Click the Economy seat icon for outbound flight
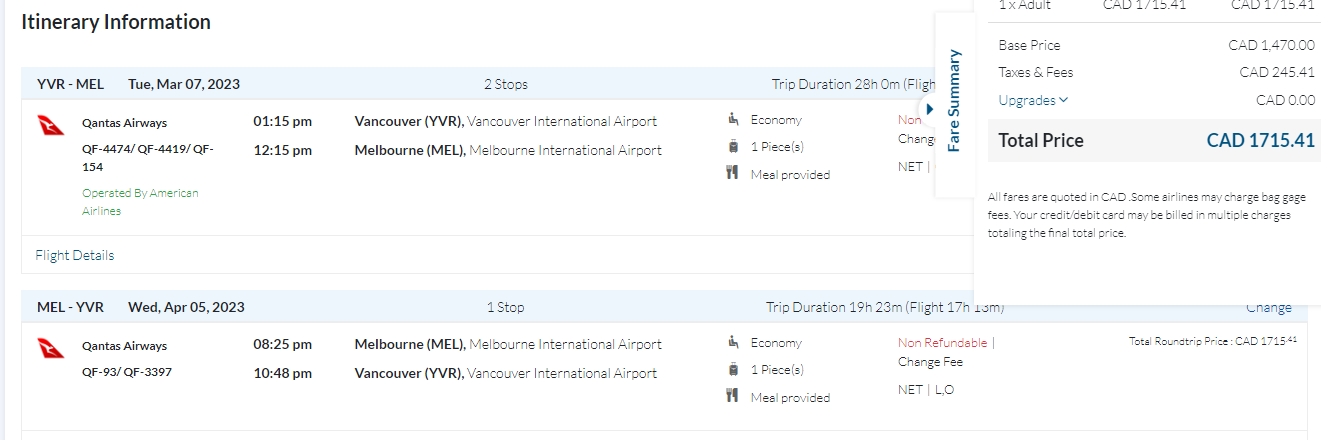The image size is (1321, 440). pyautogui.click(x=734, y=120)
